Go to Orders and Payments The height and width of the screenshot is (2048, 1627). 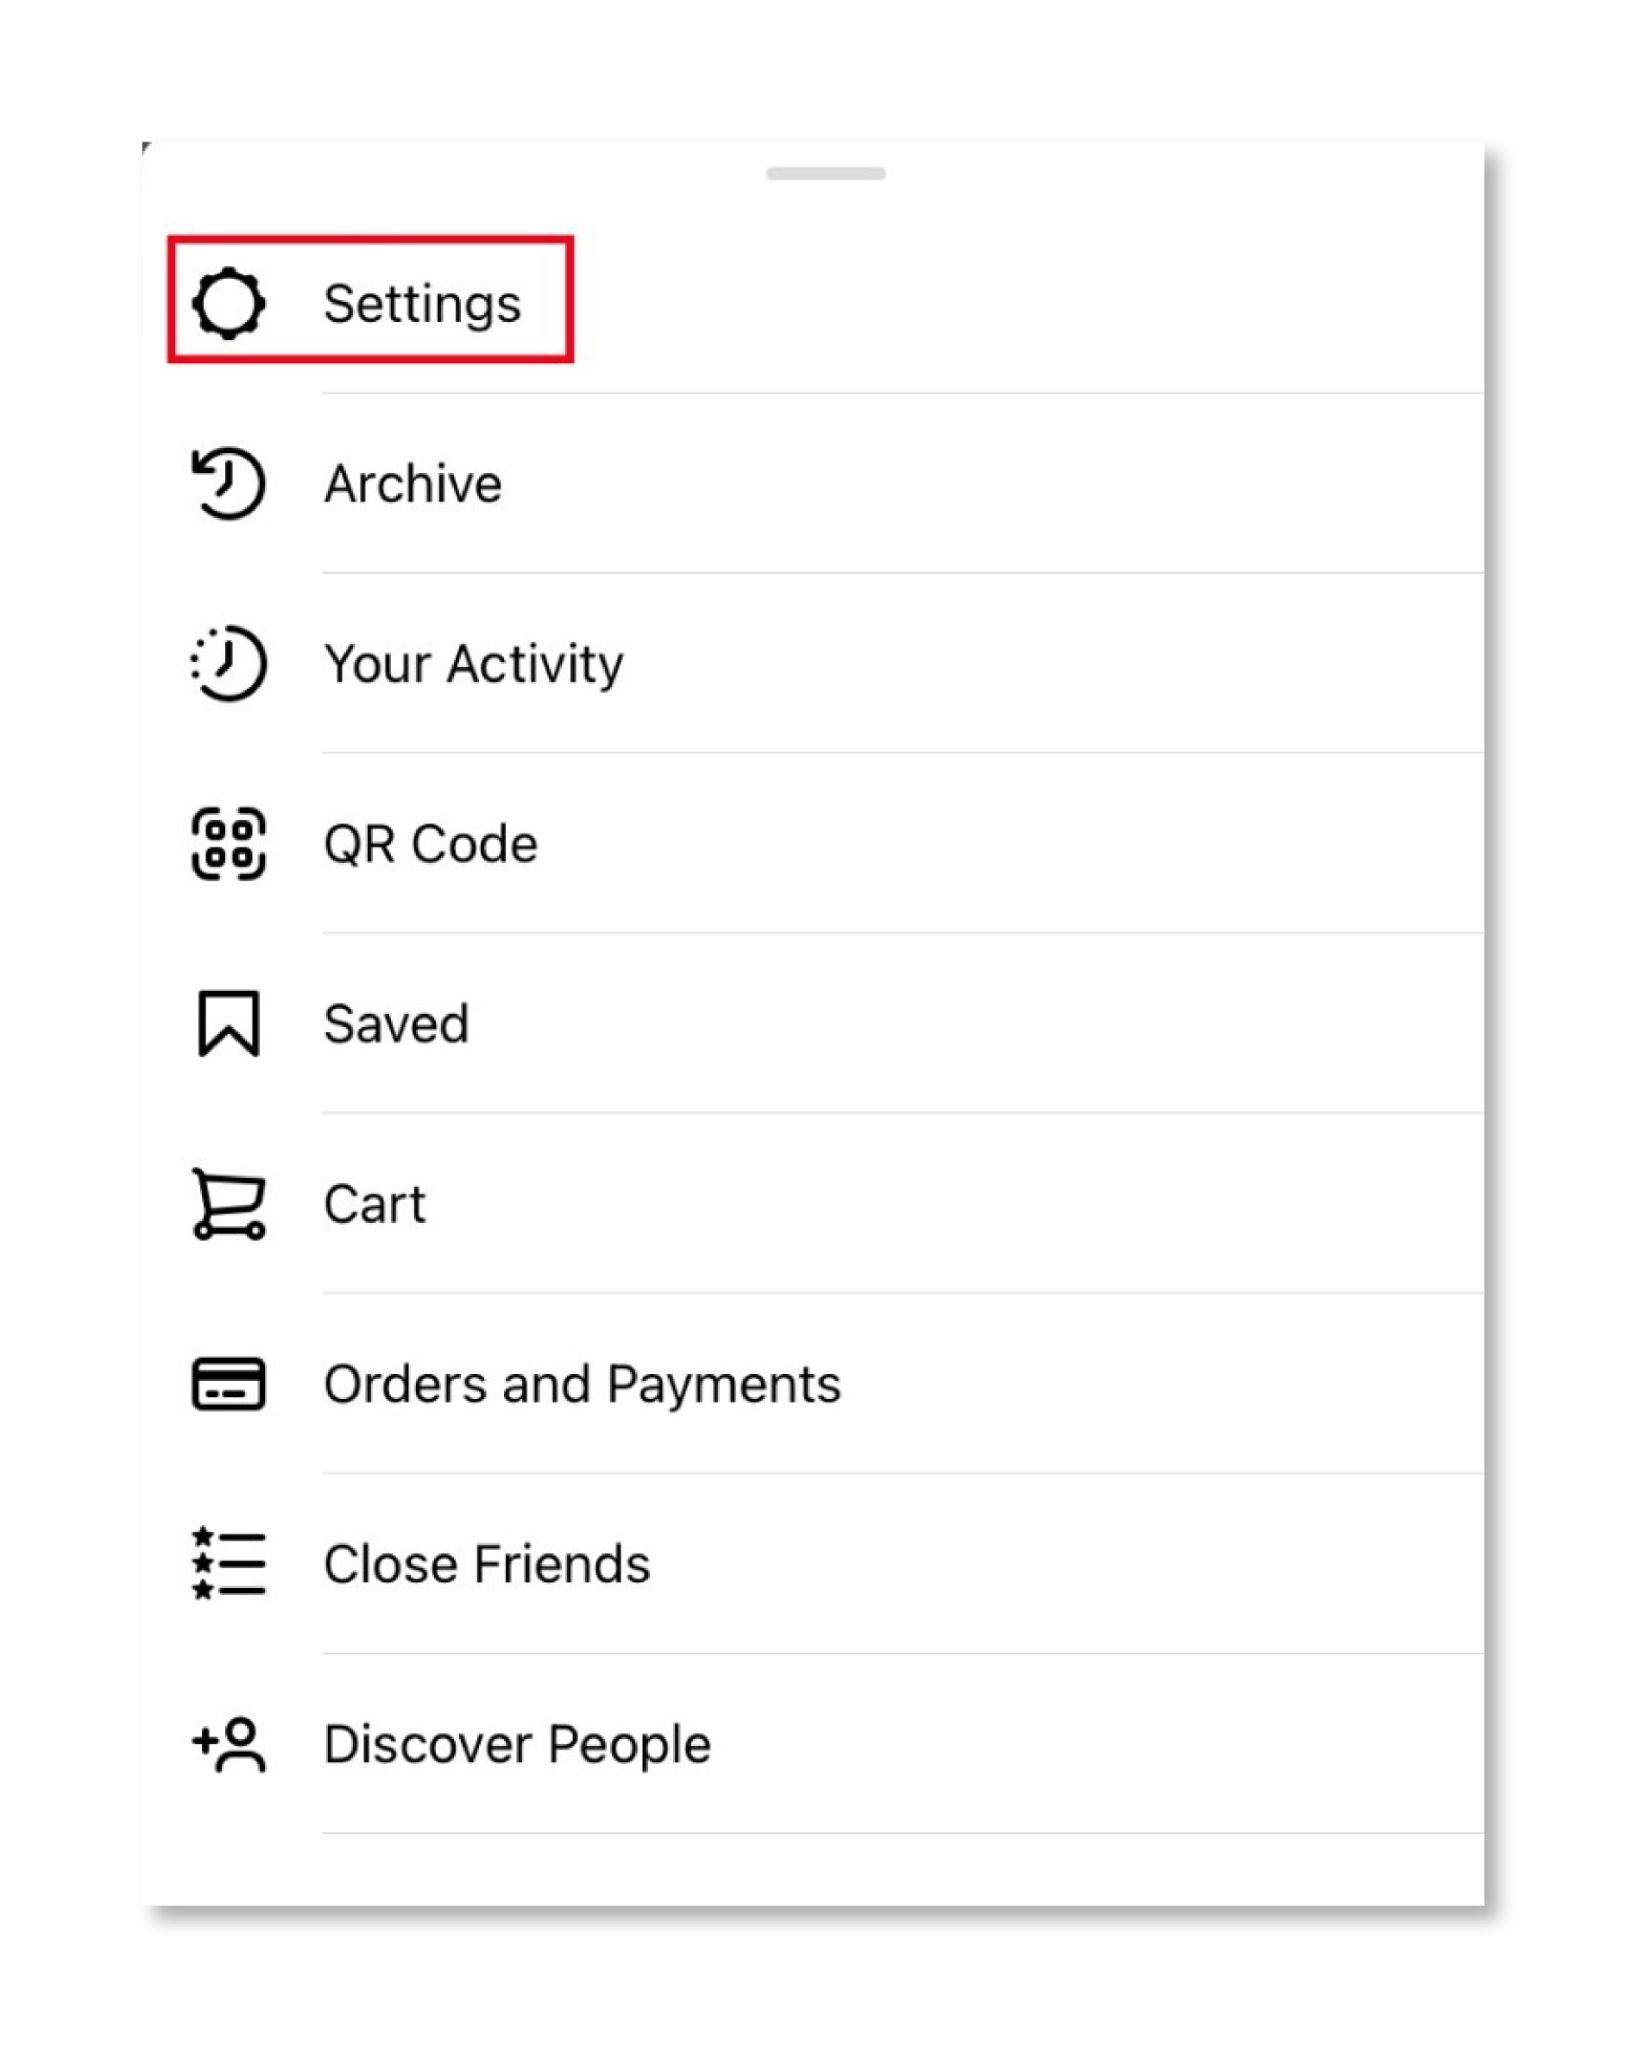(x=583, y=1384)
